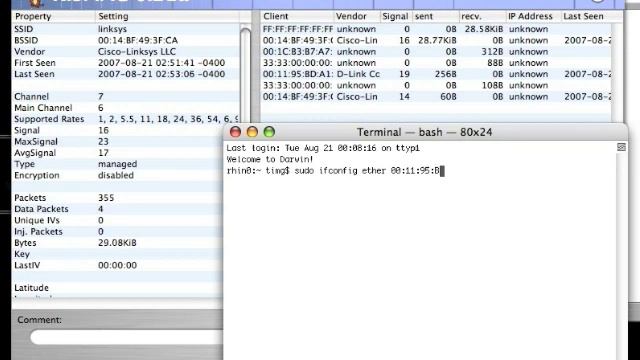Sort by the Setting column header
Viewport: 640px width, 360px height.
click(x=167, y=16)
